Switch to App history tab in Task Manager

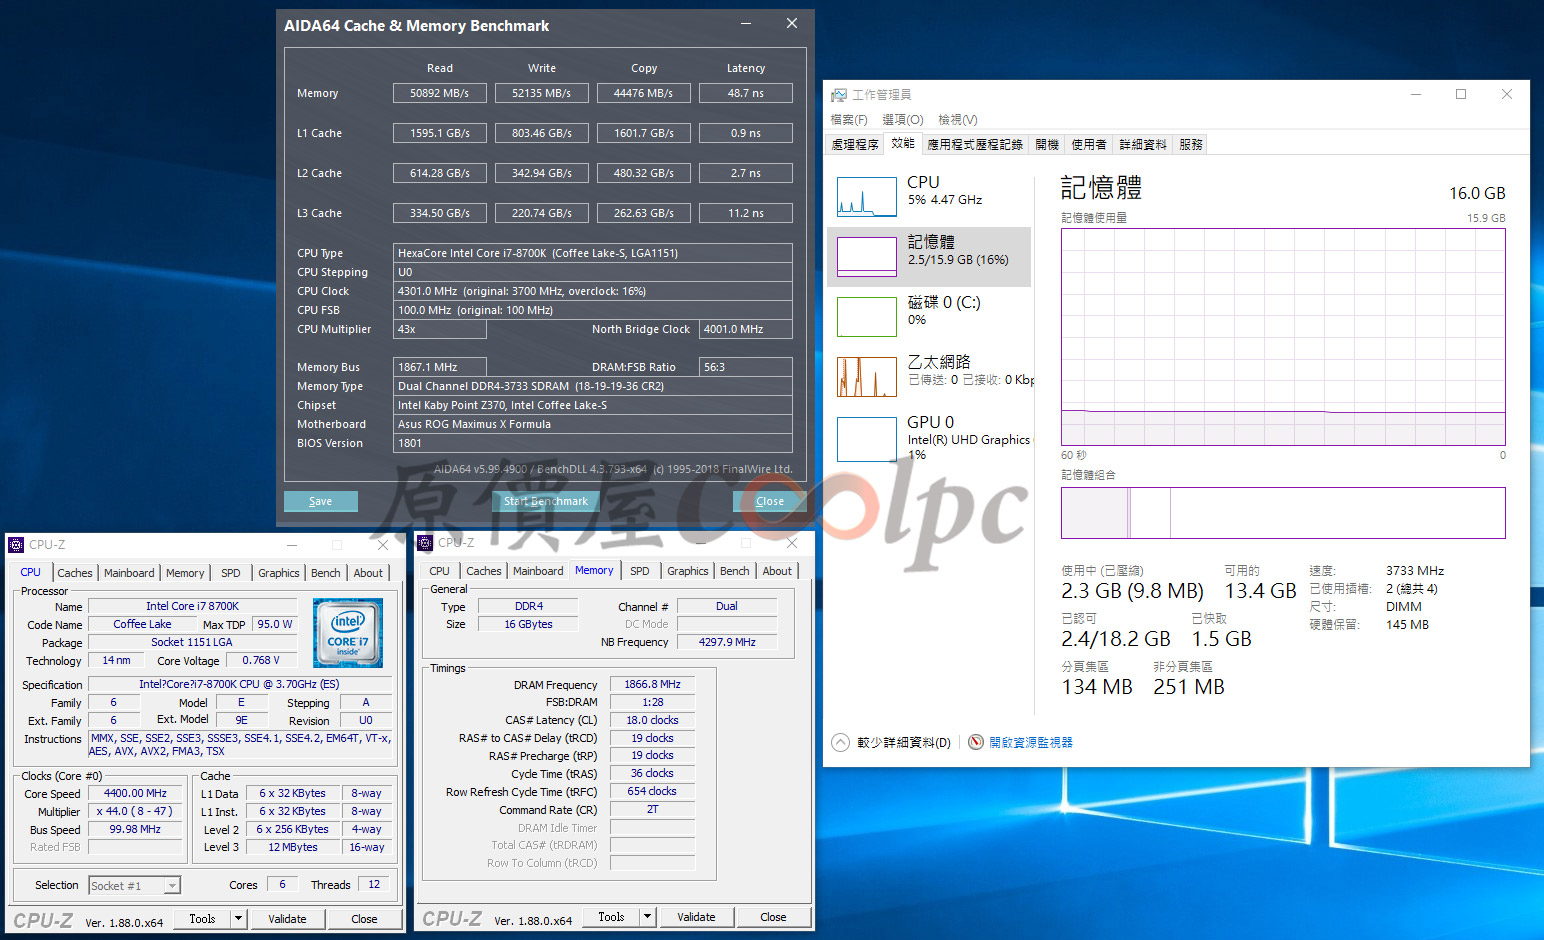pos(975,144)
